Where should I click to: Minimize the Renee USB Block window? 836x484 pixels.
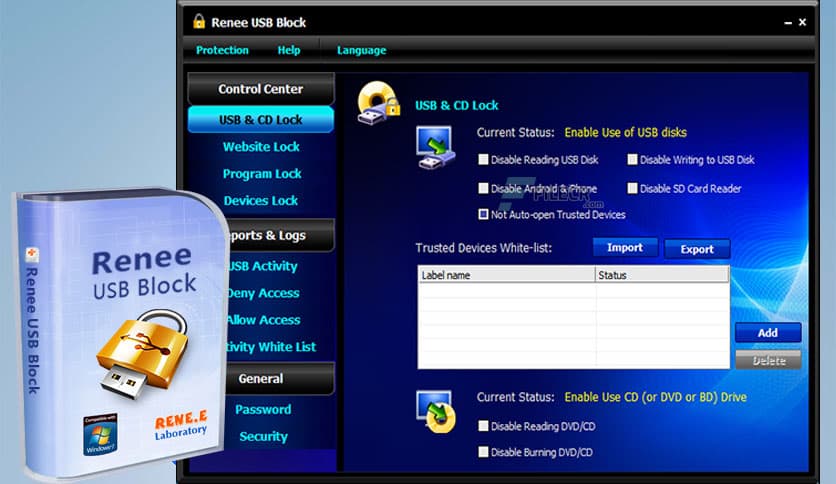point(787,22)
